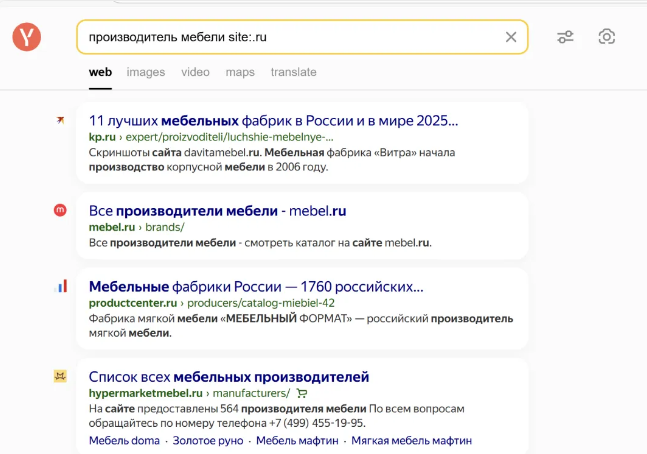Switch to the video tab
The width and height of the screenshot is (647, 454).
(195, 72)
